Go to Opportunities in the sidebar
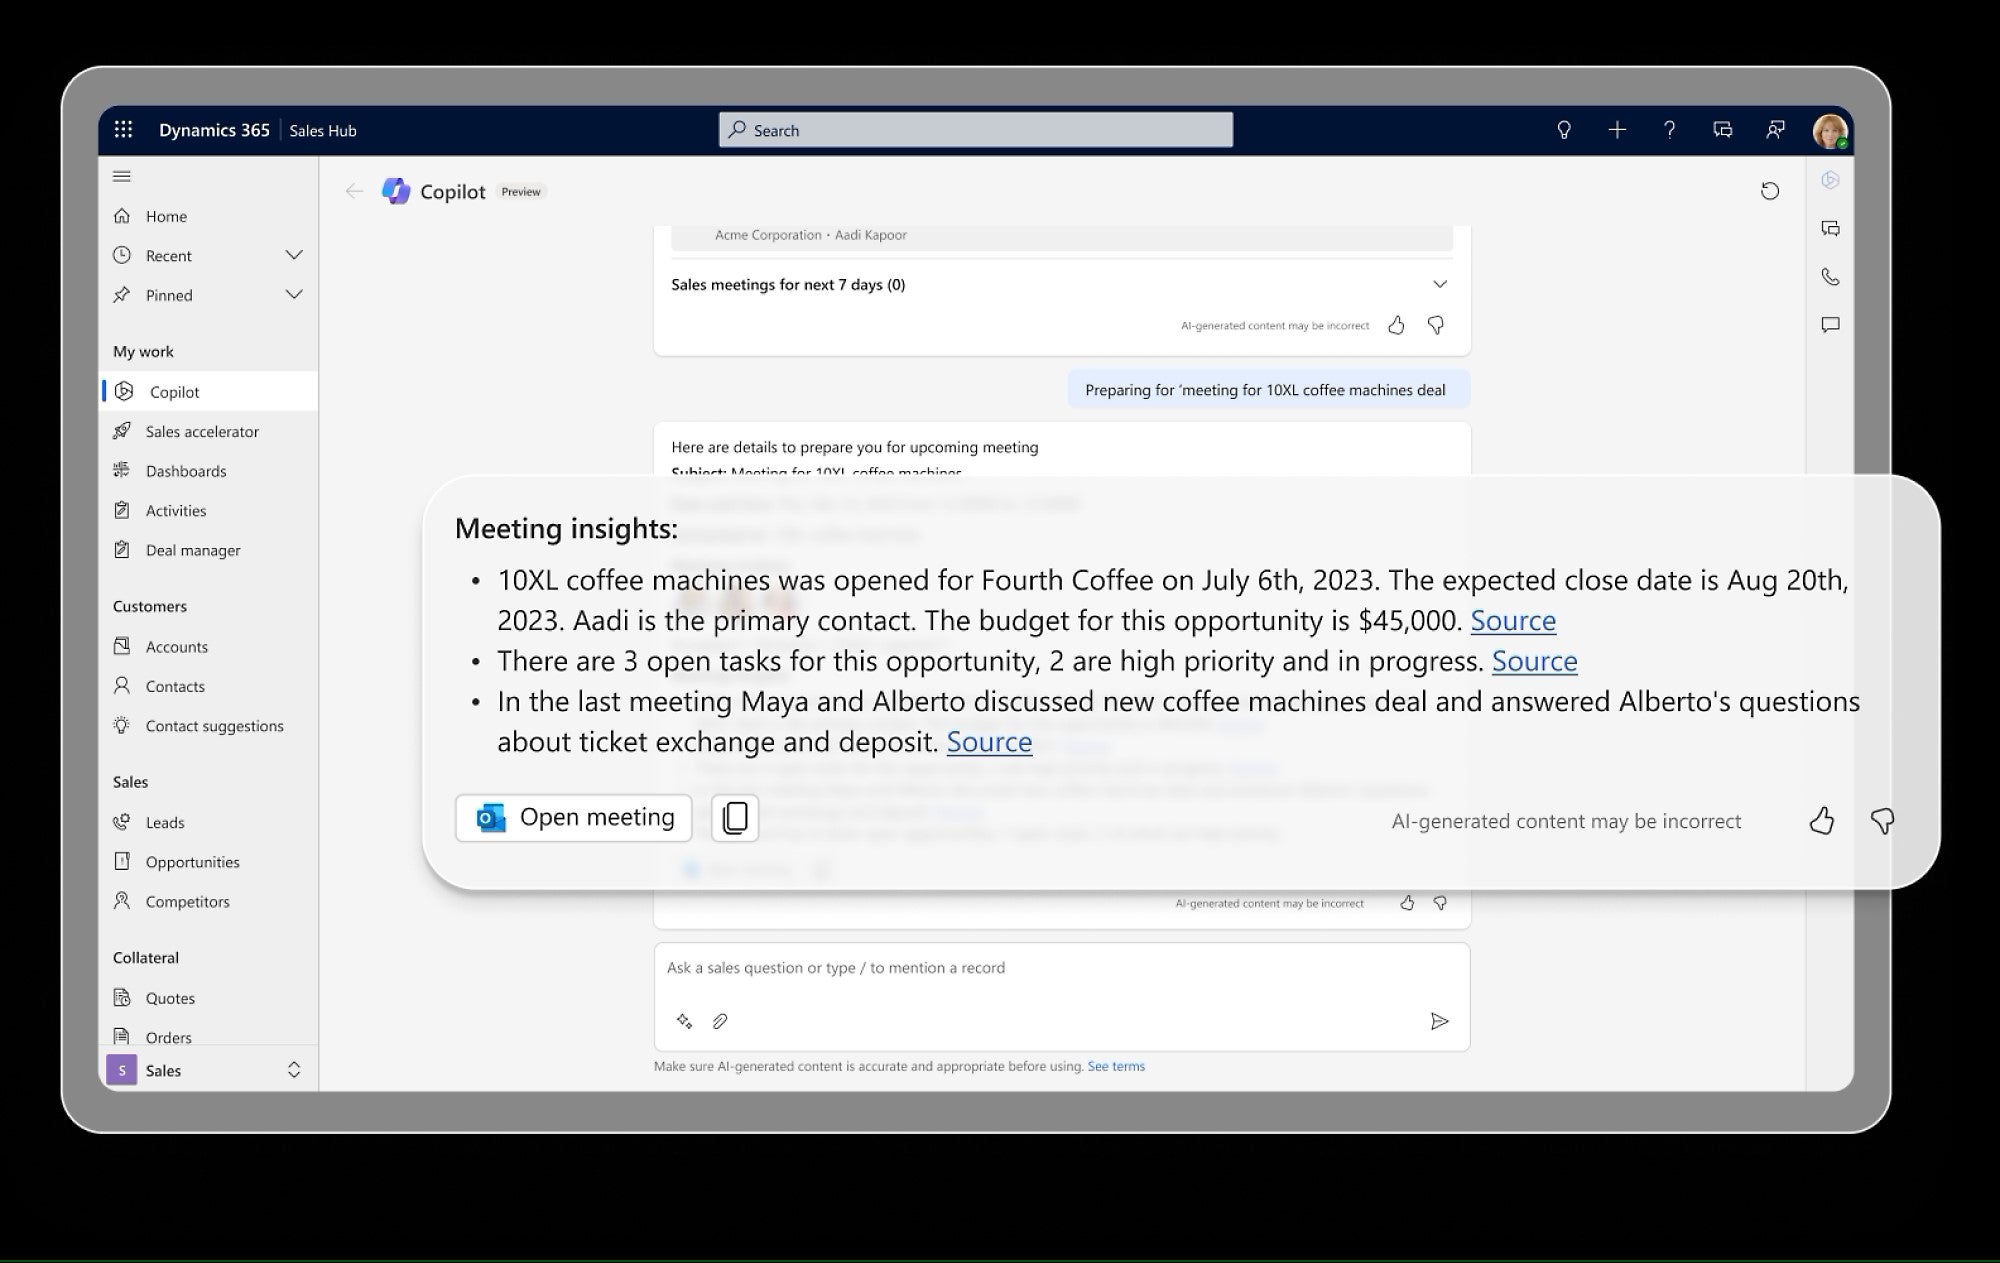Screen dimensions: 2000x1263 tap(192, 862)
